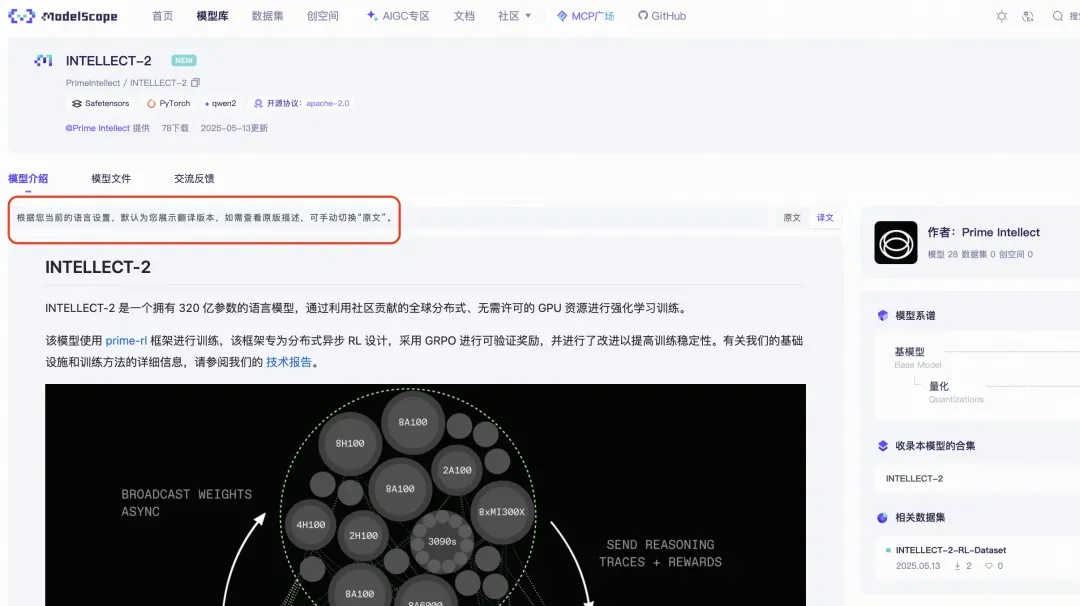Copy the PrimeIntellect / INTELLECT-2 path
Viewport: 1080px width, 606px height.
[196, 83]
